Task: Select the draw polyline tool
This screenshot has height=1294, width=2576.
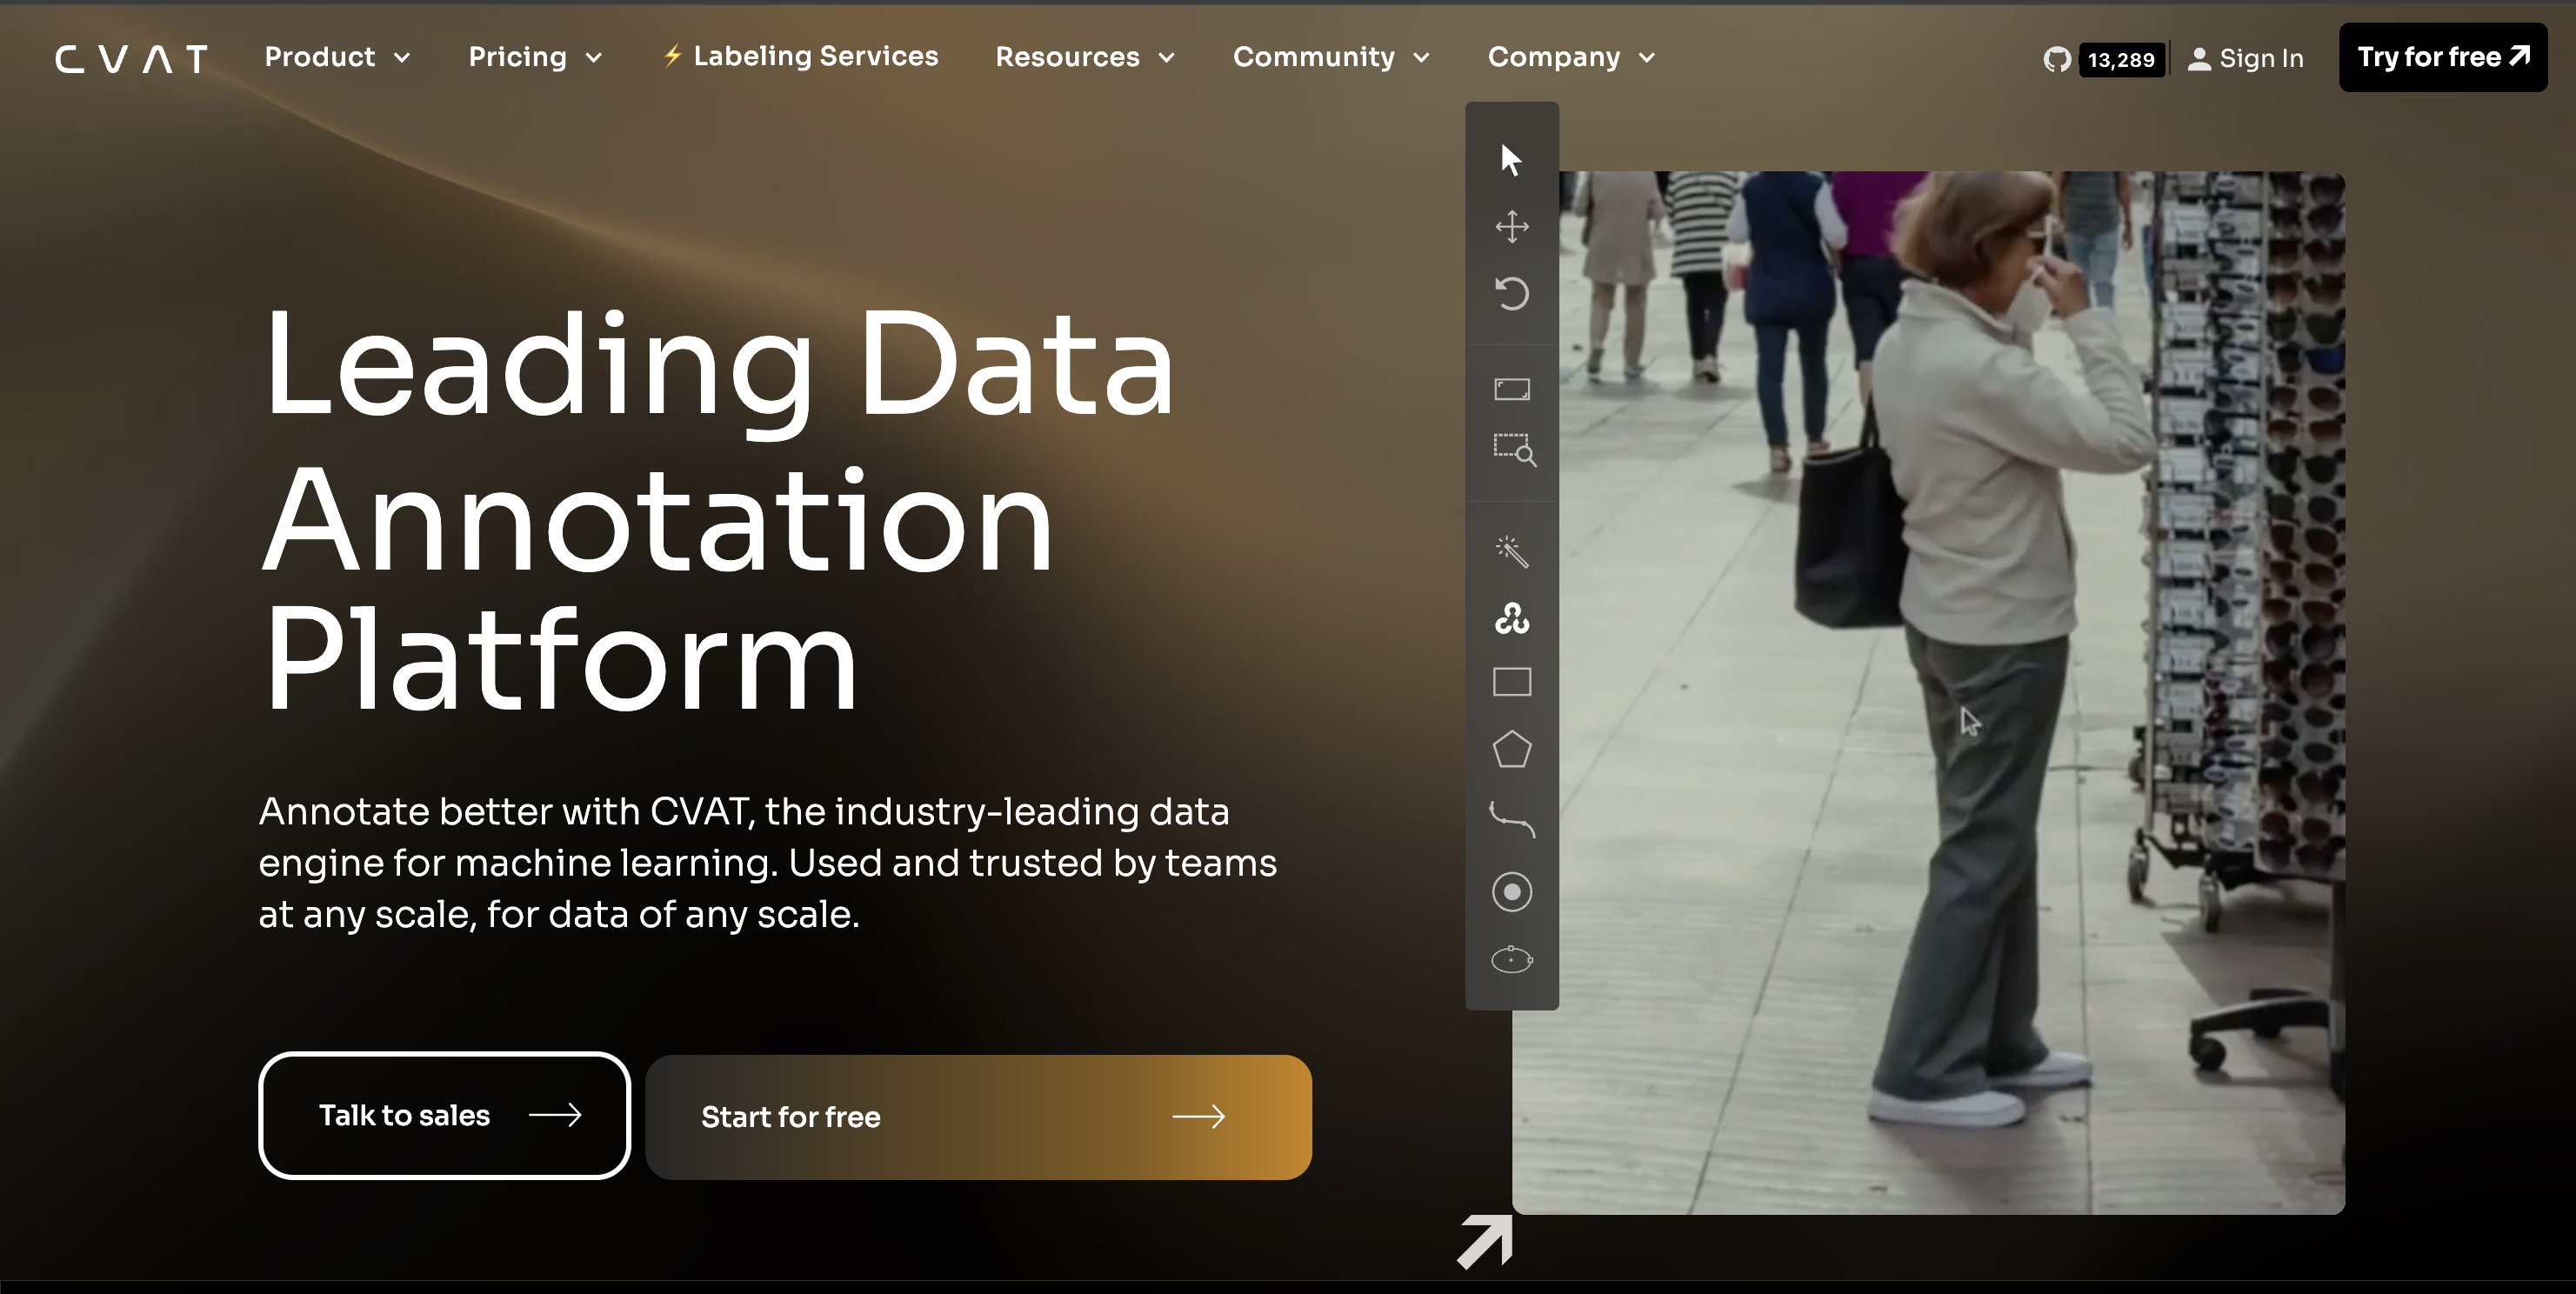Action: tap(1511, 819)
